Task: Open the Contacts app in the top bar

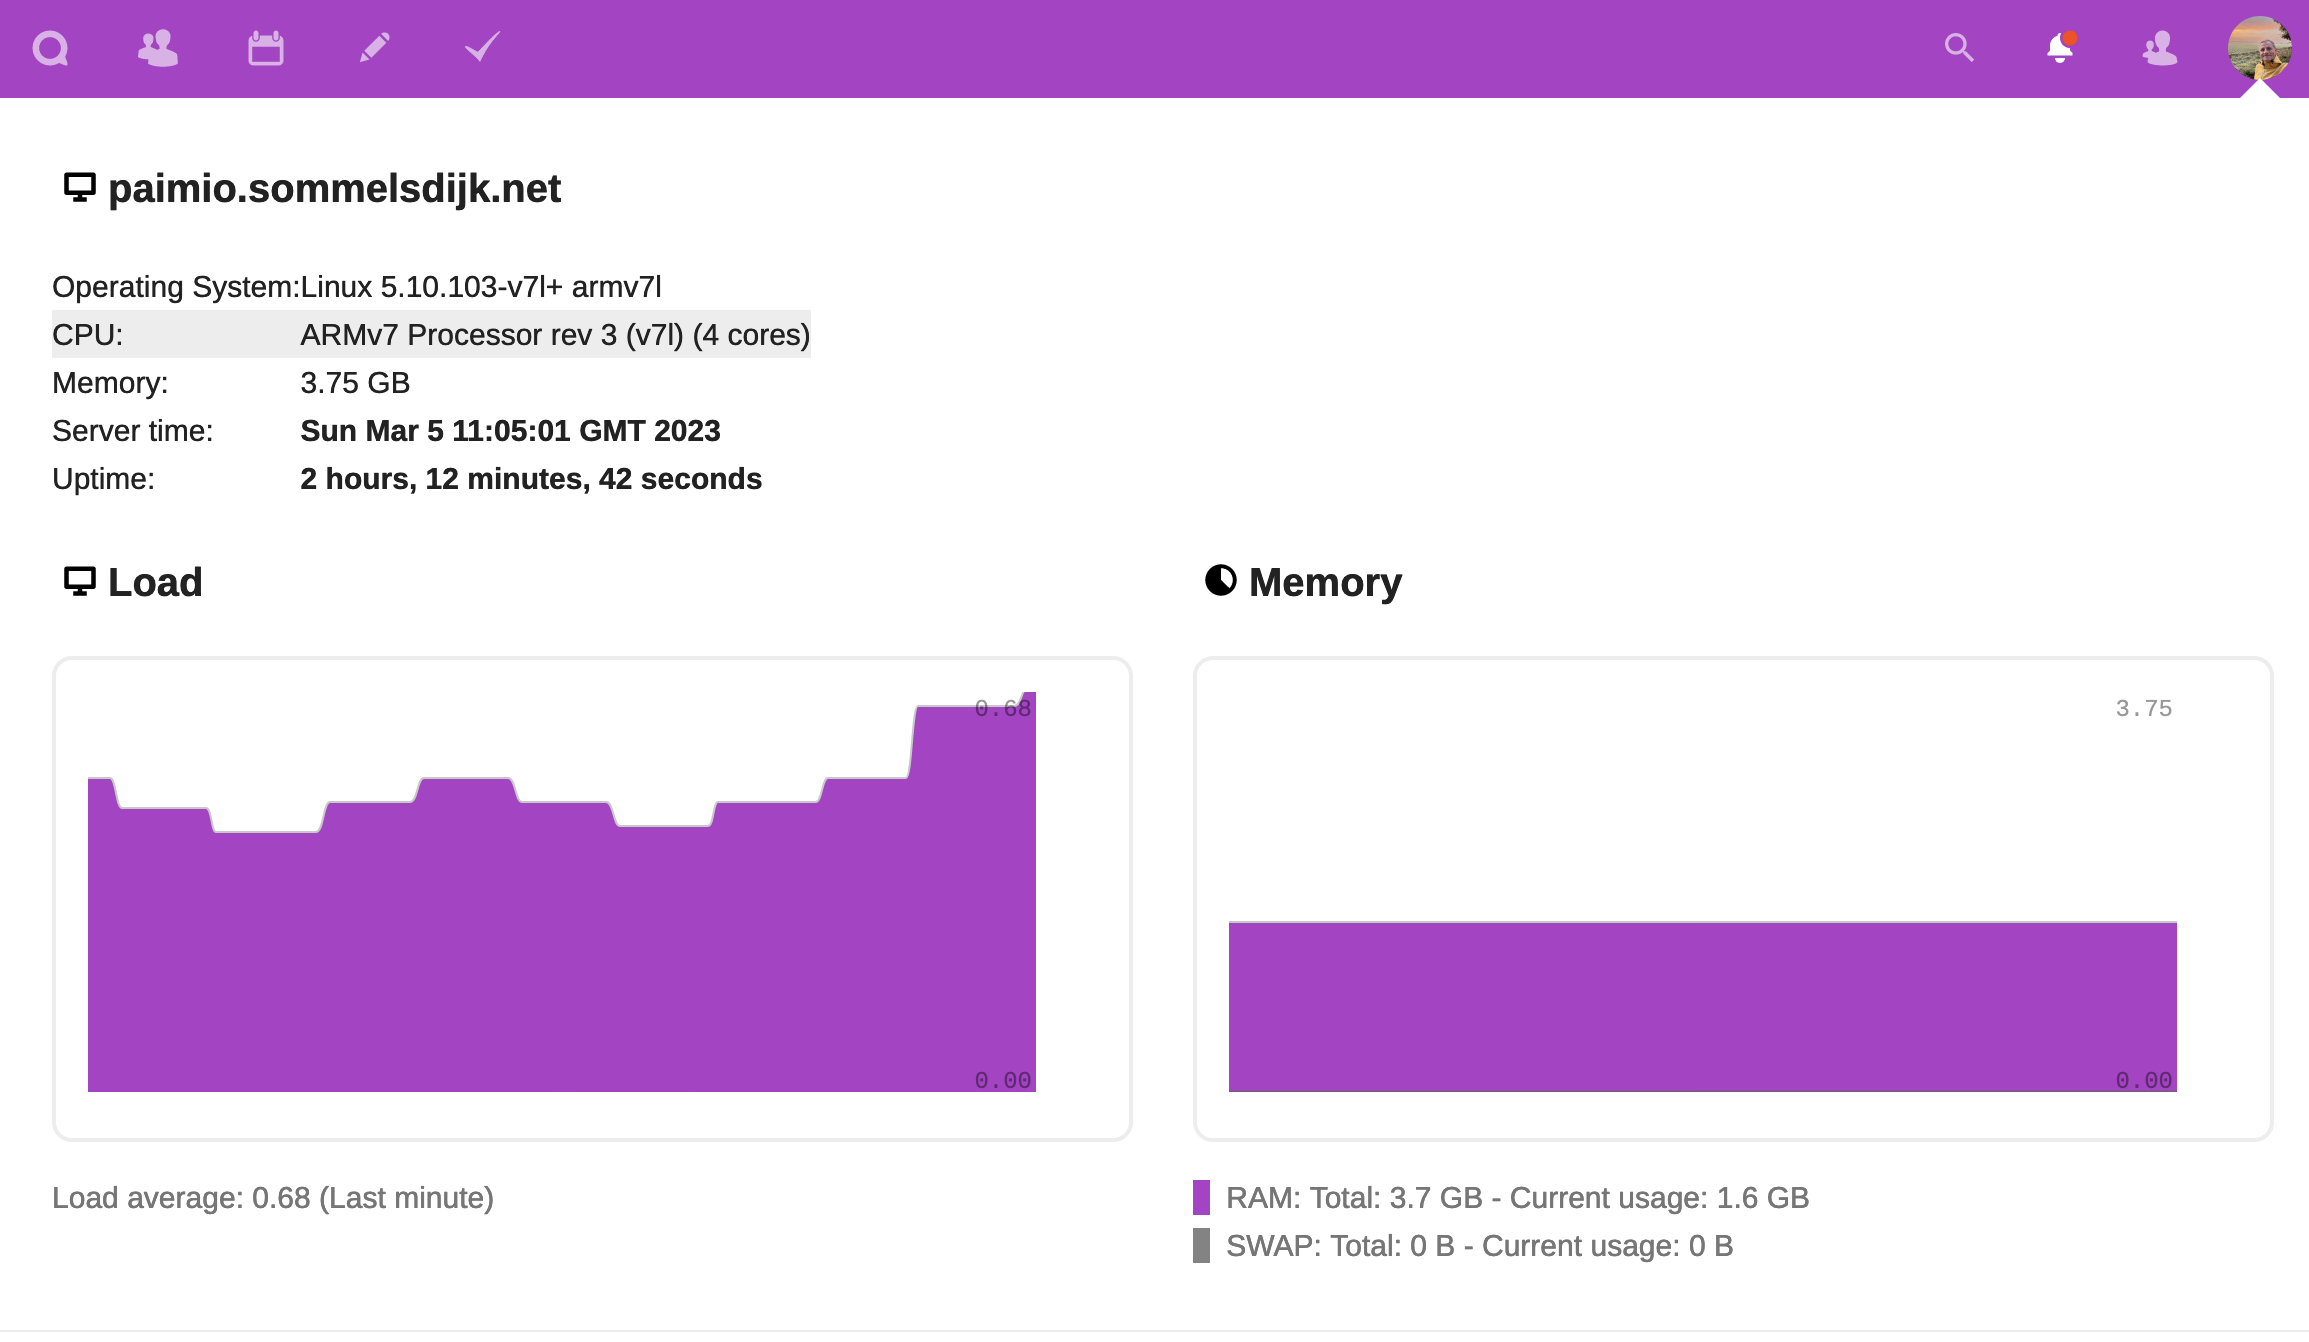Action: point(157,48)
